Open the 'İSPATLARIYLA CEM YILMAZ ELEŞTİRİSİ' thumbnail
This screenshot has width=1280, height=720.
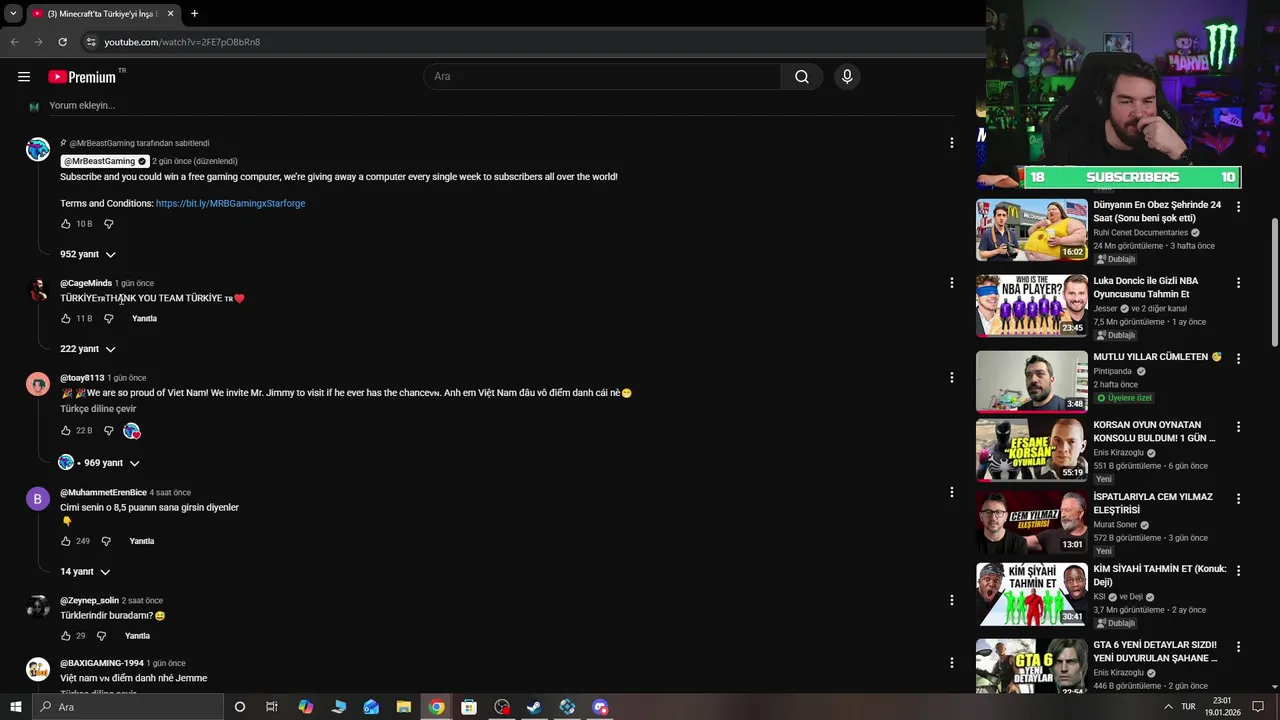click(1032, 521)
